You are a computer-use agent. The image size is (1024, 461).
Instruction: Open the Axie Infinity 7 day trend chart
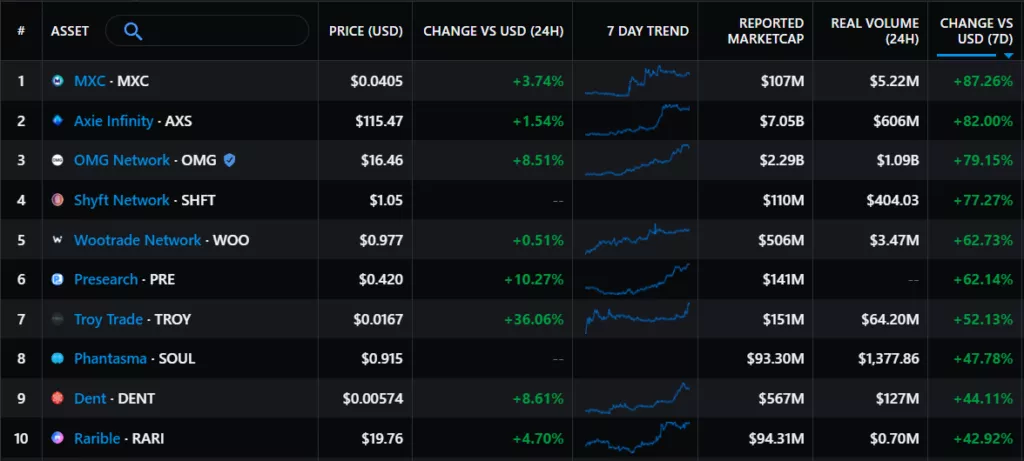pyautogui.click(x=638, y=121)
